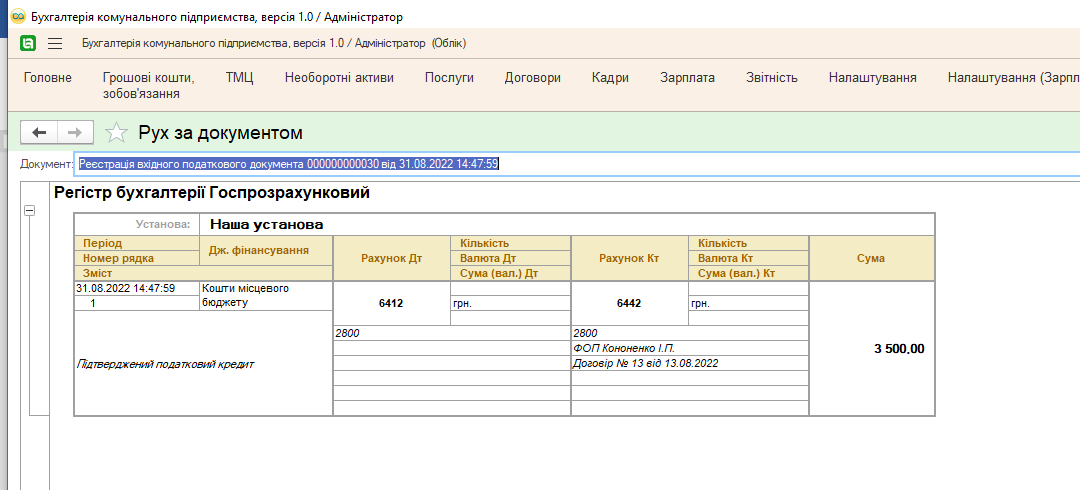The height and width of the screenshot is (490, 1080).
Task: Go forward with the right arrow button
Action: coord(75,132)
